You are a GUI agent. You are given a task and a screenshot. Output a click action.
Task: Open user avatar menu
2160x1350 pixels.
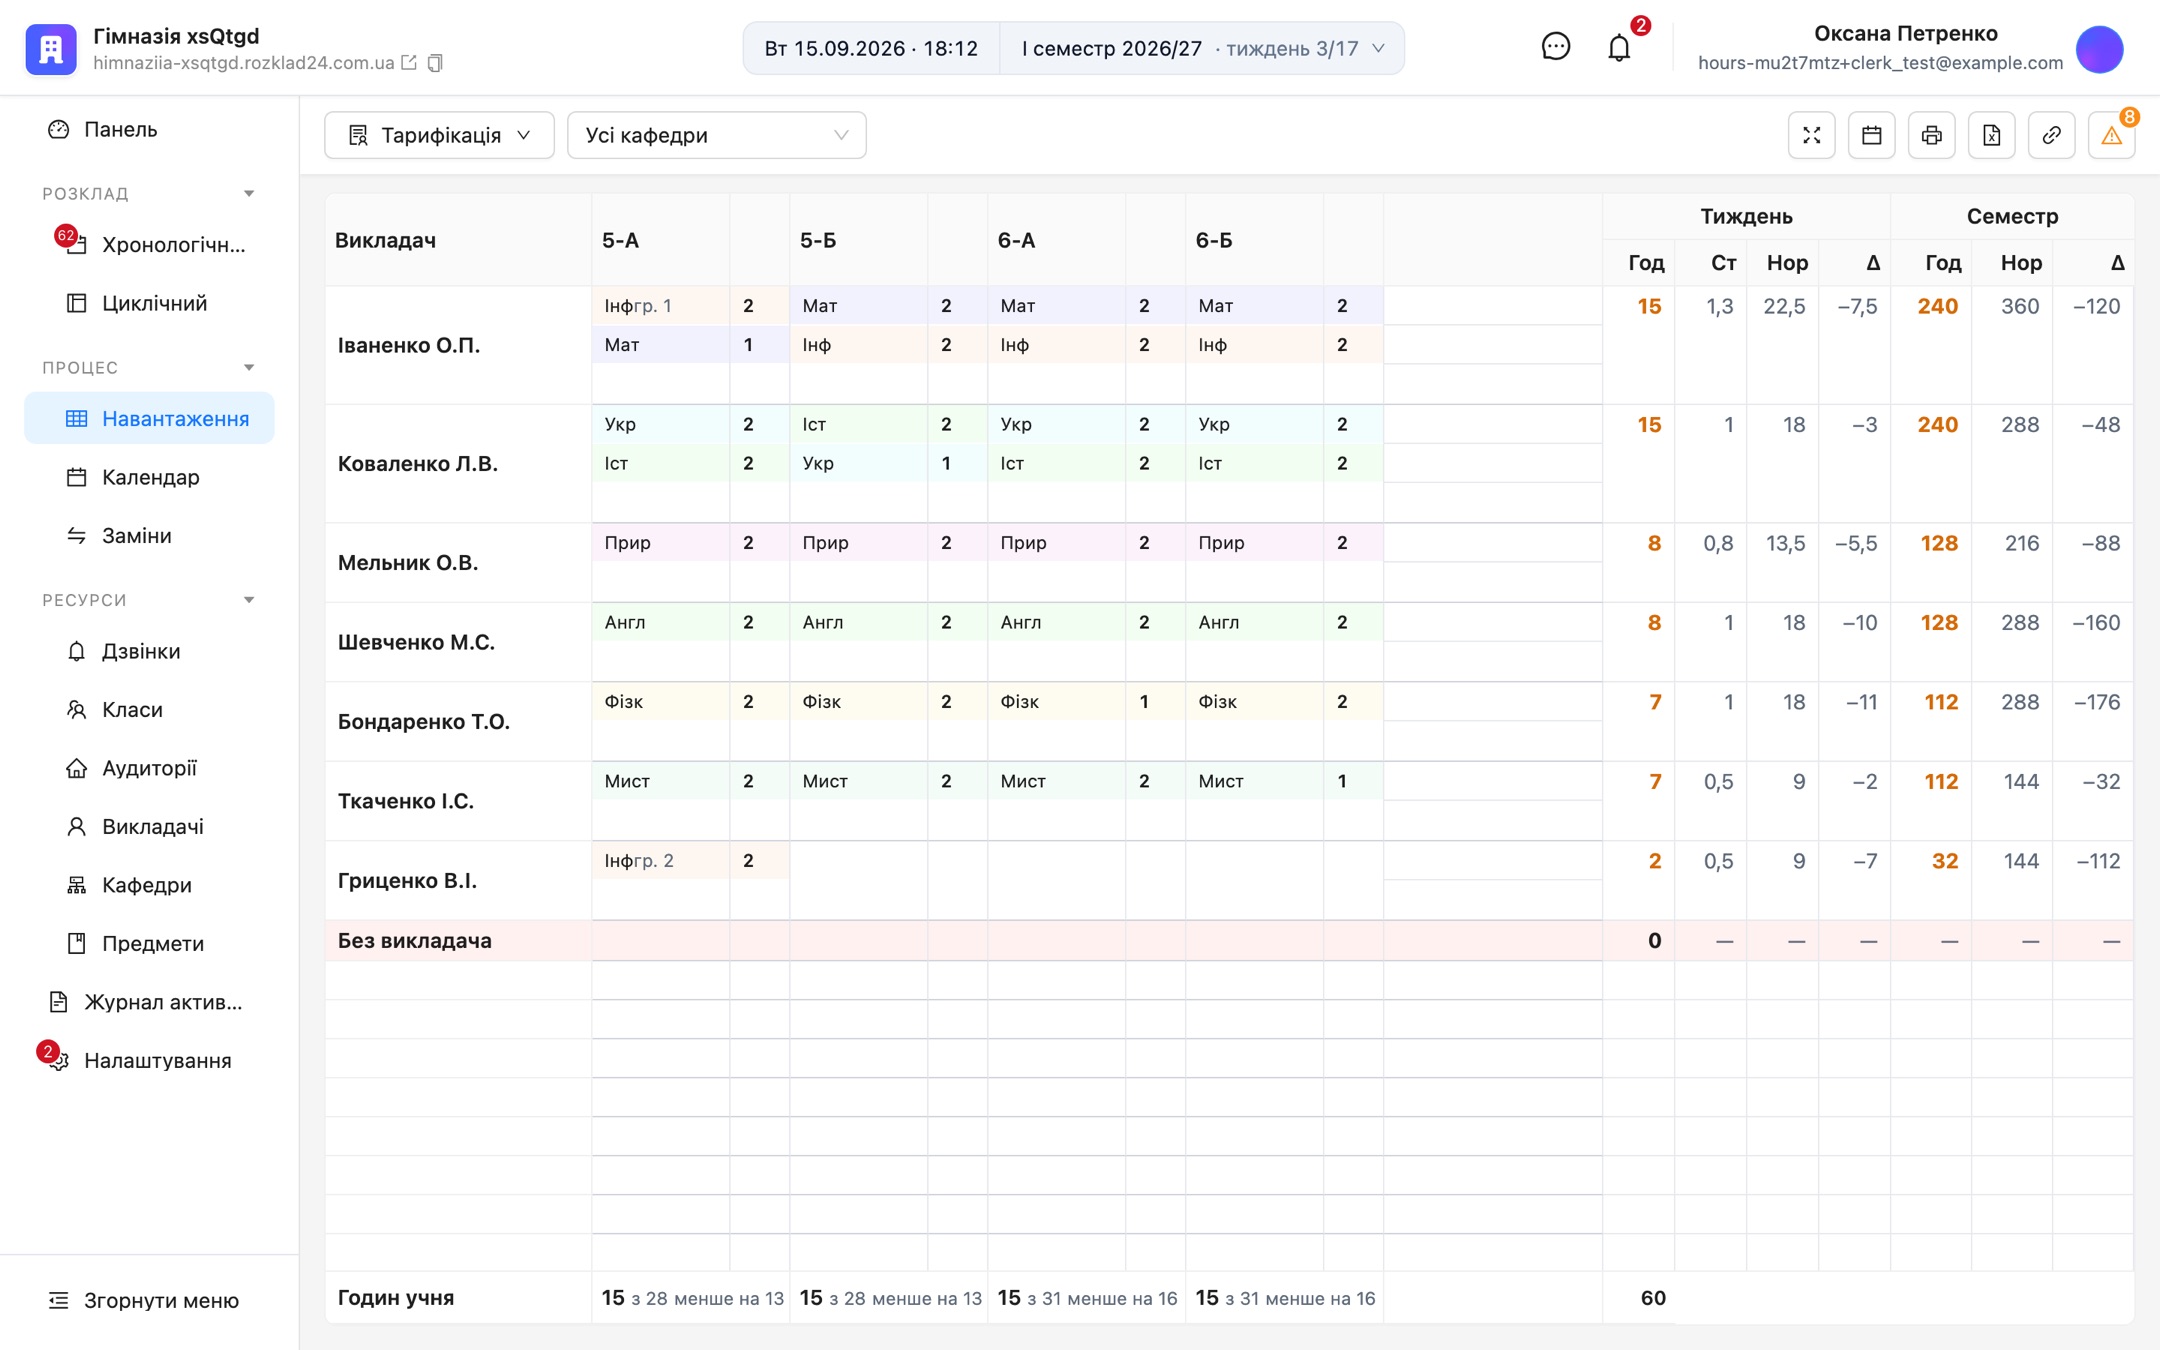coord(2099,48)
